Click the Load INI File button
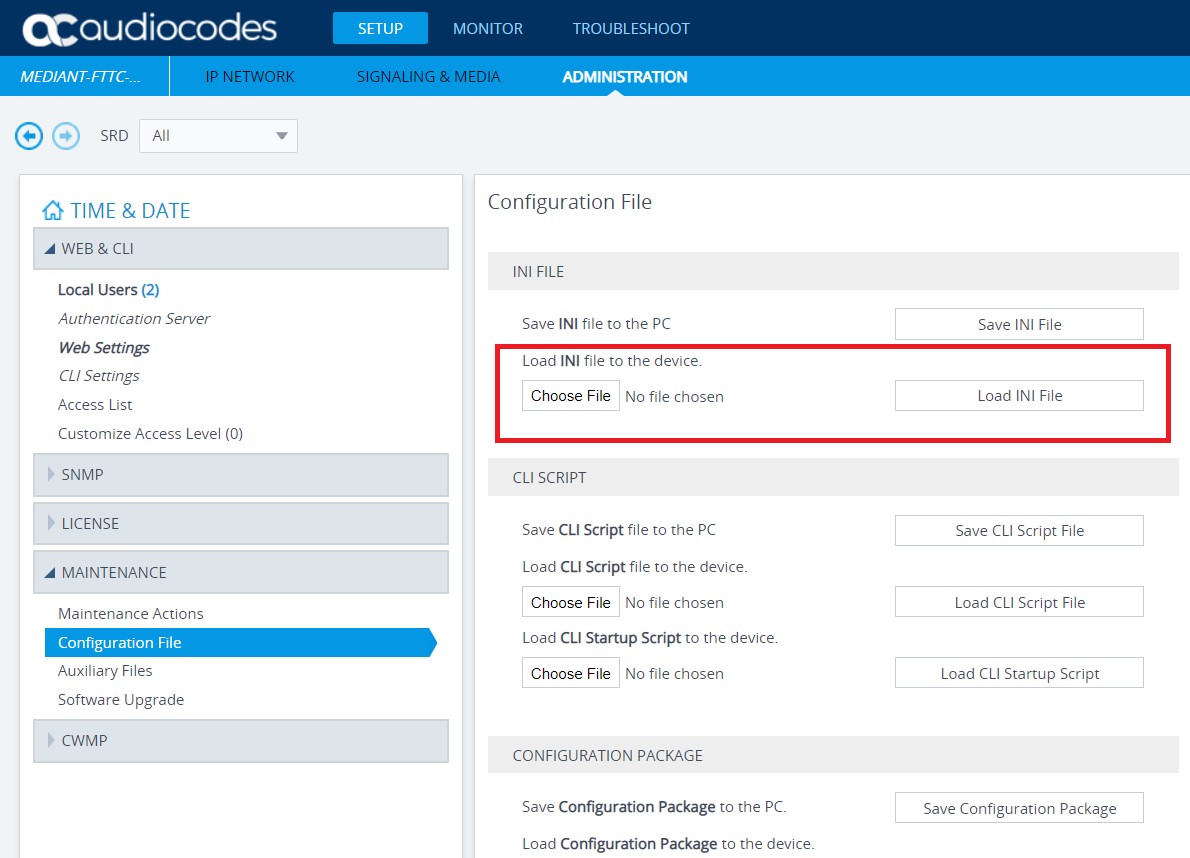The image size is (1190, 858). [x=1019, y=396]
